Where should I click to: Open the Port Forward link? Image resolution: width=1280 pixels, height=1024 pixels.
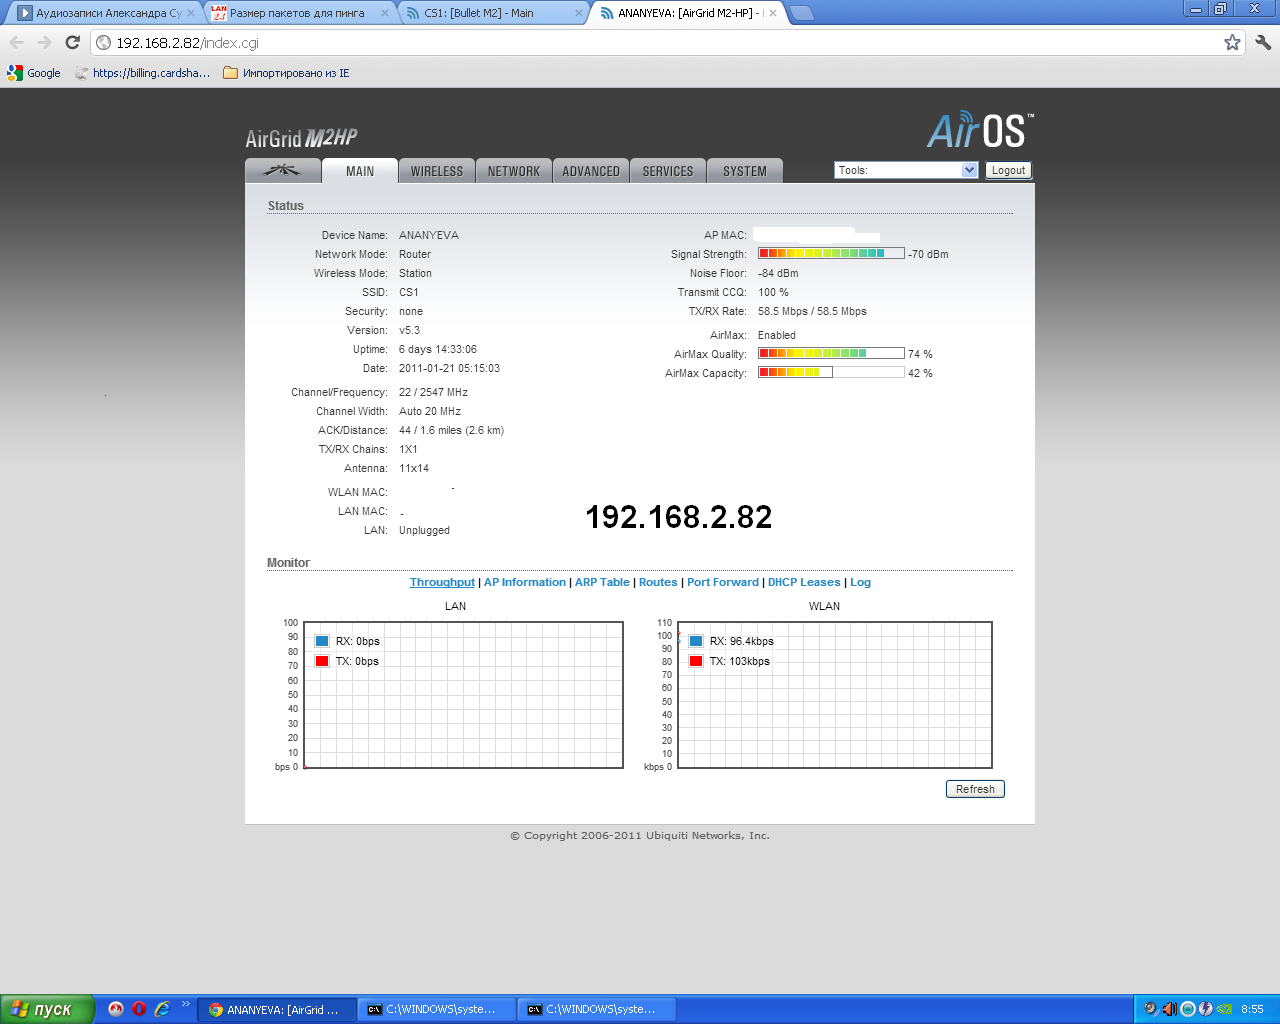[723, 582]
